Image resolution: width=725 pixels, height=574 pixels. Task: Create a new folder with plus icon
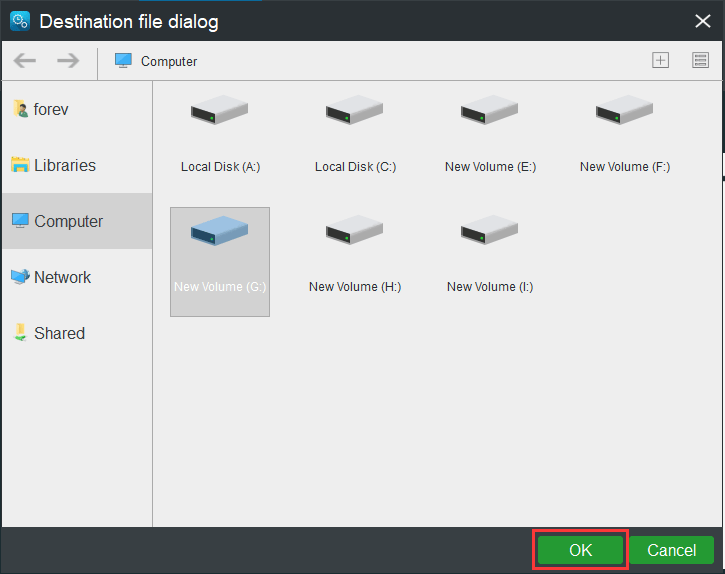click(660, 60)
